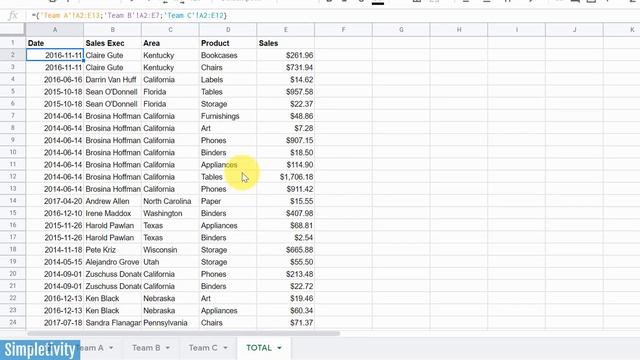Viewport: 640px width, 360px height.
Task: Select column H header
Action: click(x=459, y=30)
